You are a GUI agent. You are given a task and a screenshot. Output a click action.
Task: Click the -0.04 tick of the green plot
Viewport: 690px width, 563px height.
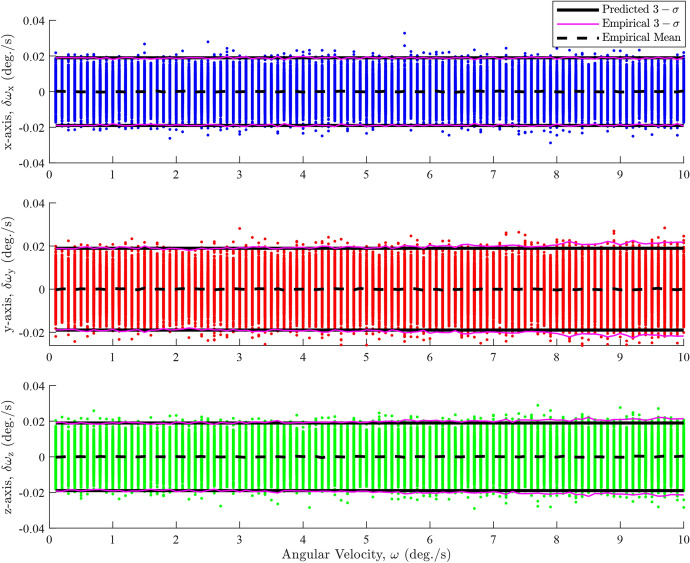[32, 528]
